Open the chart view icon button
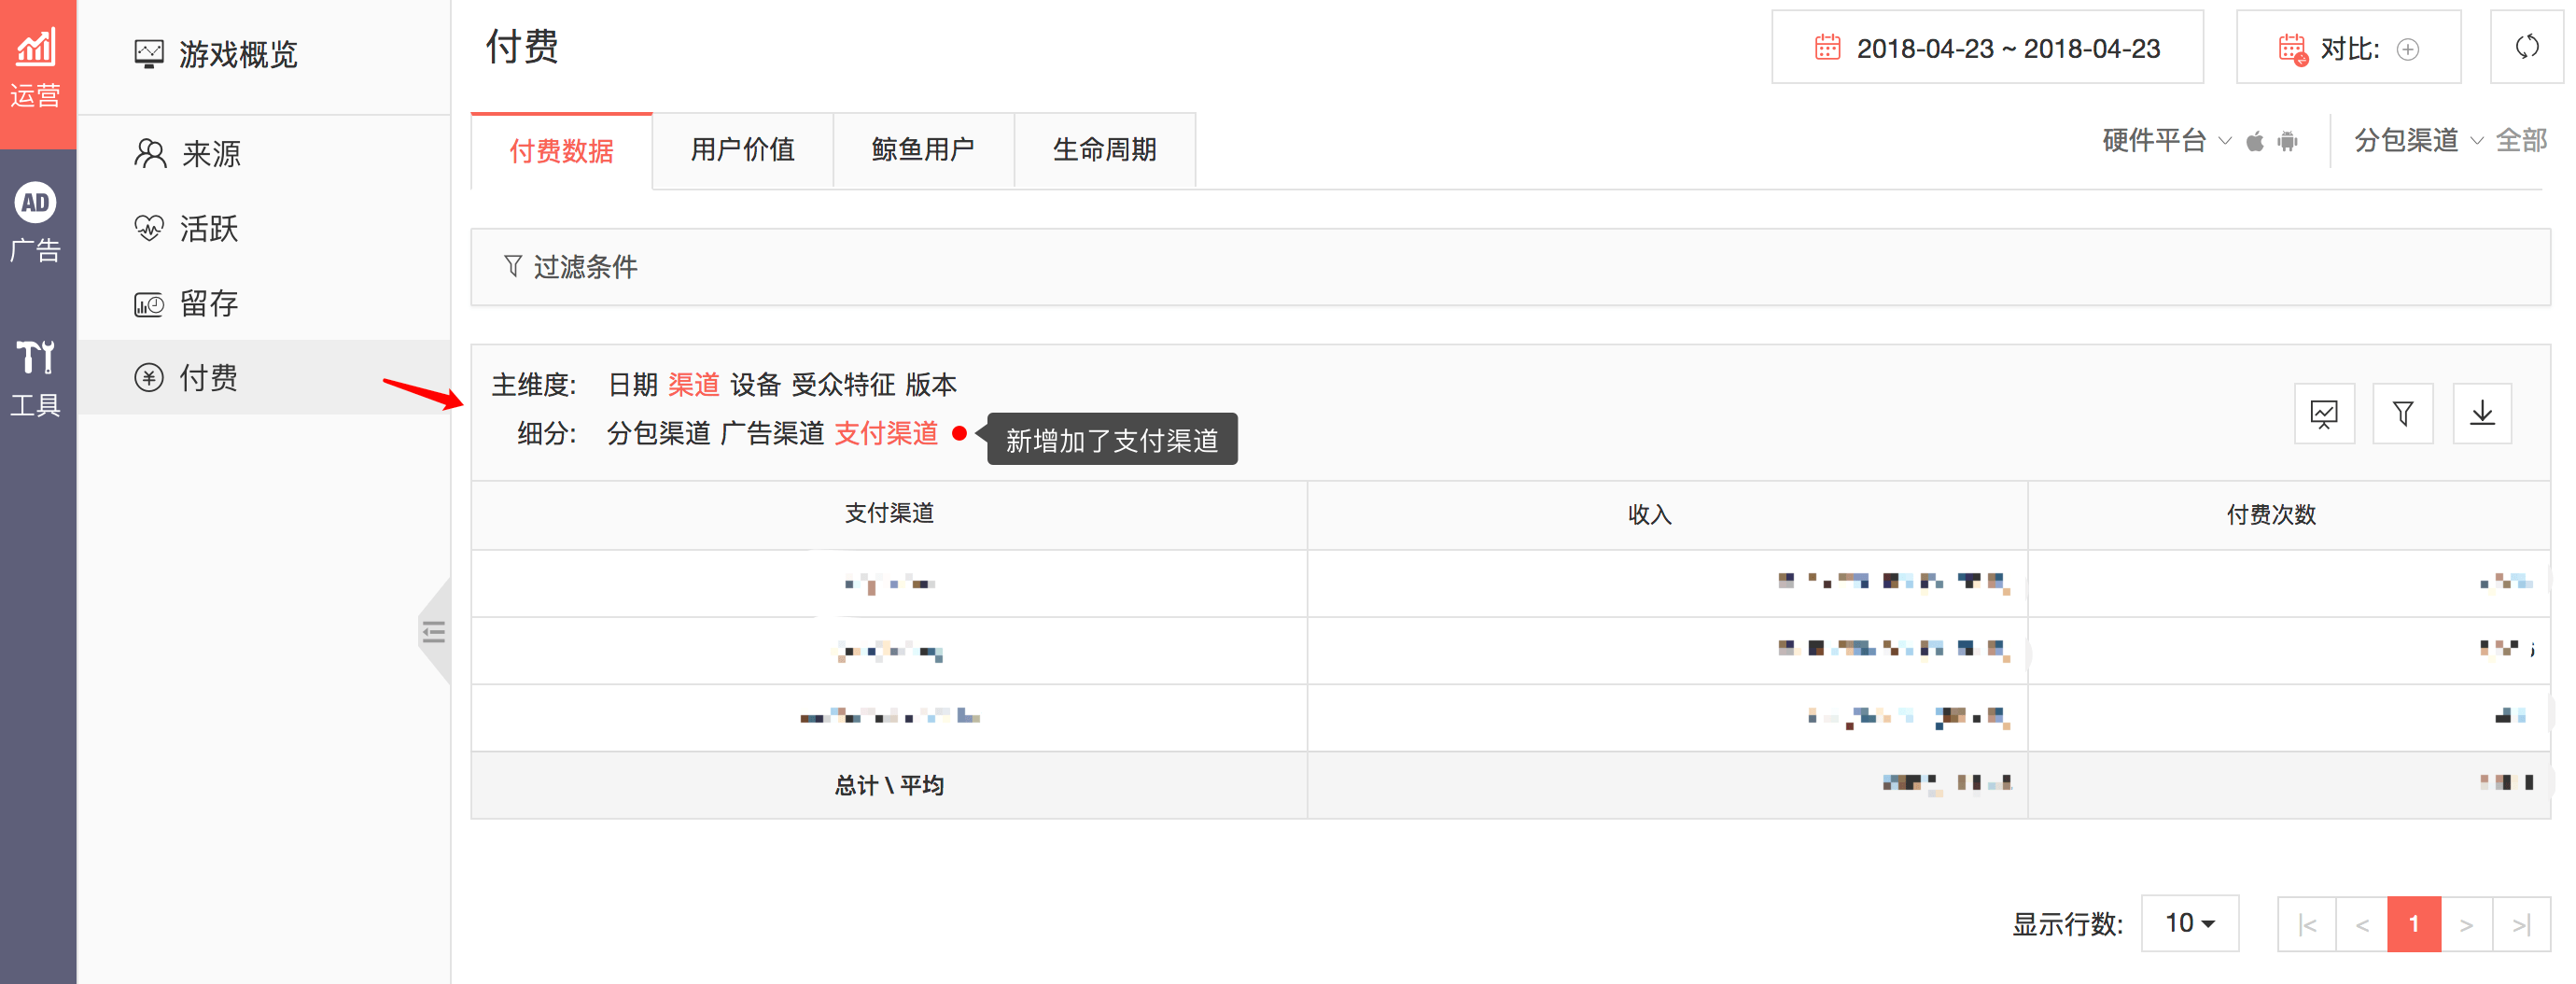 2323,413
